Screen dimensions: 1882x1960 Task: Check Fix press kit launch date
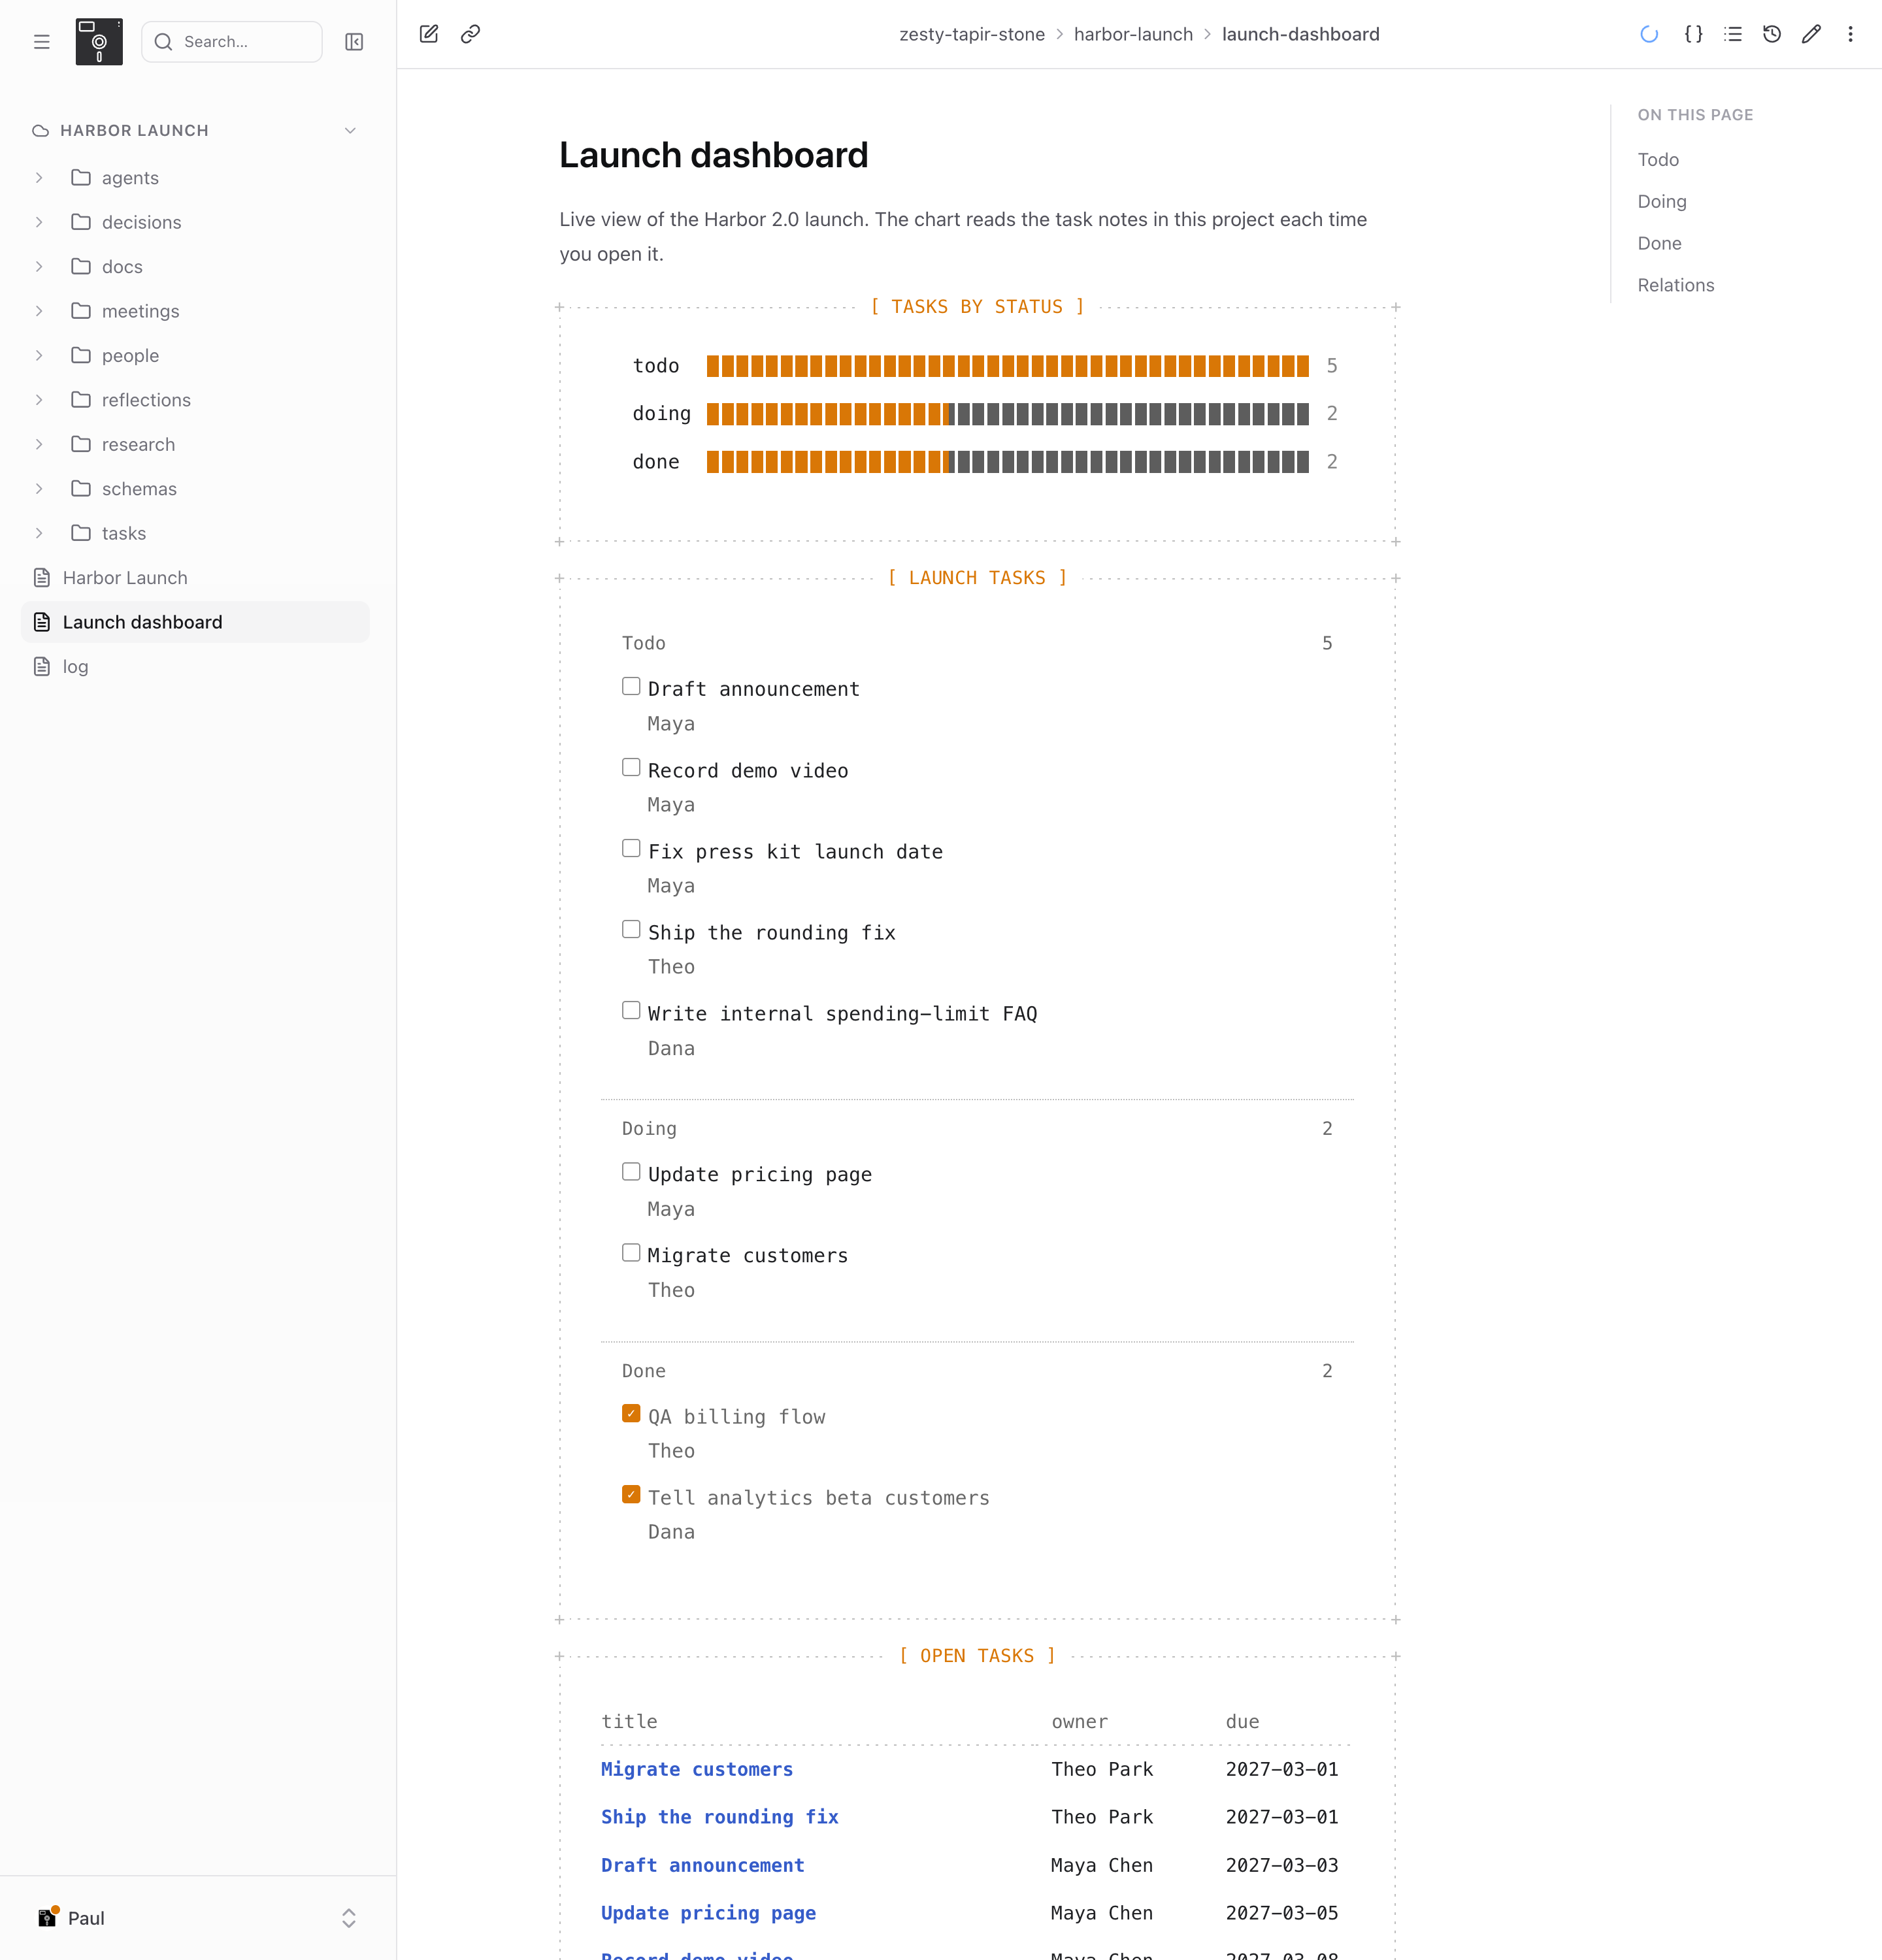pyautogui.click(x=631, y=848)
